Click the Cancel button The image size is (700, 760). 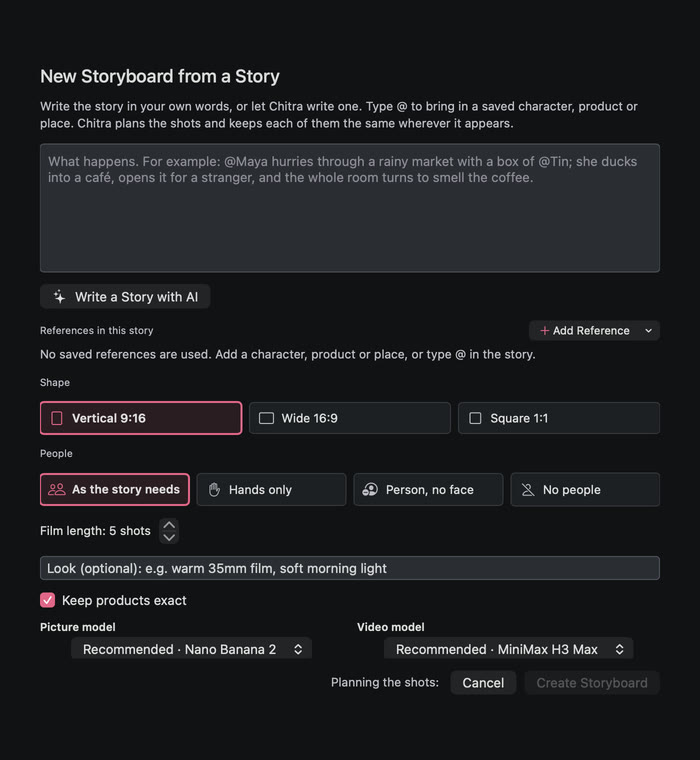483,682
